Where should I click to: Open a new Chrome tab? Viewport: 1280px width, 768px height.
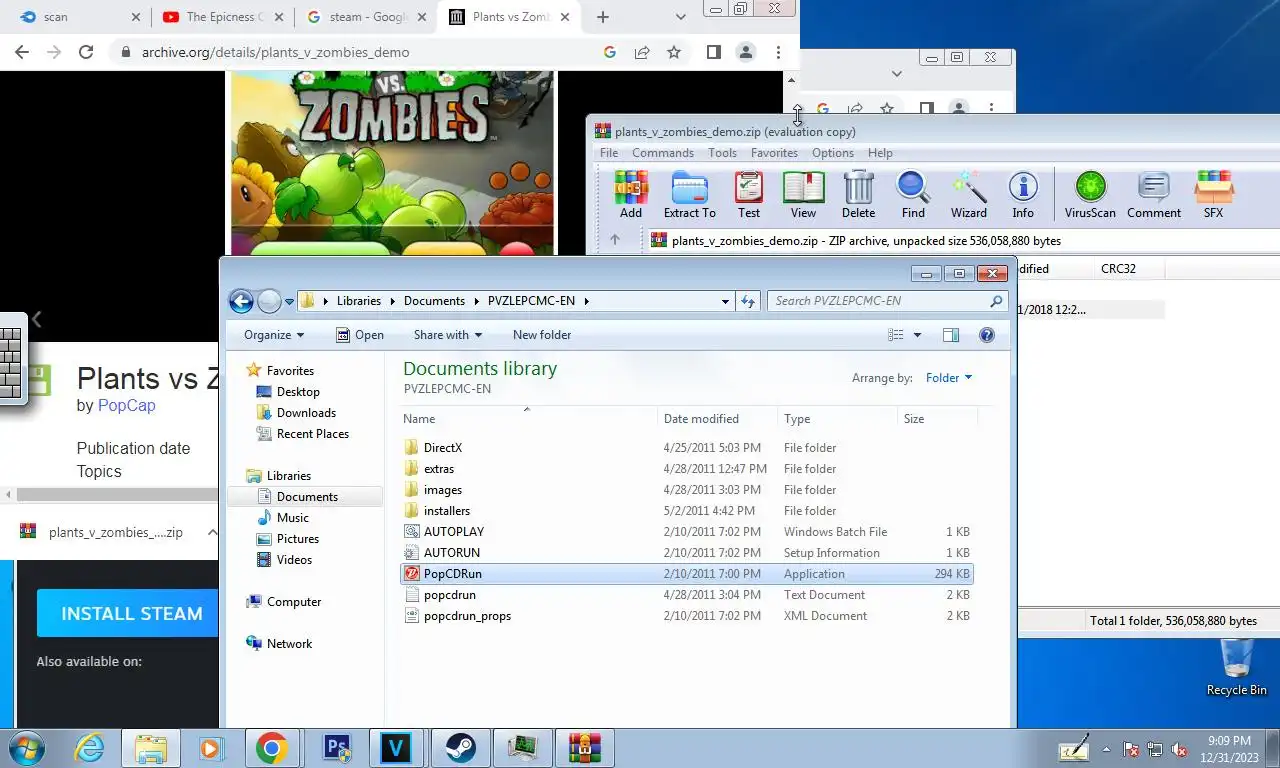pyautogui.click(x=602, y=17)
